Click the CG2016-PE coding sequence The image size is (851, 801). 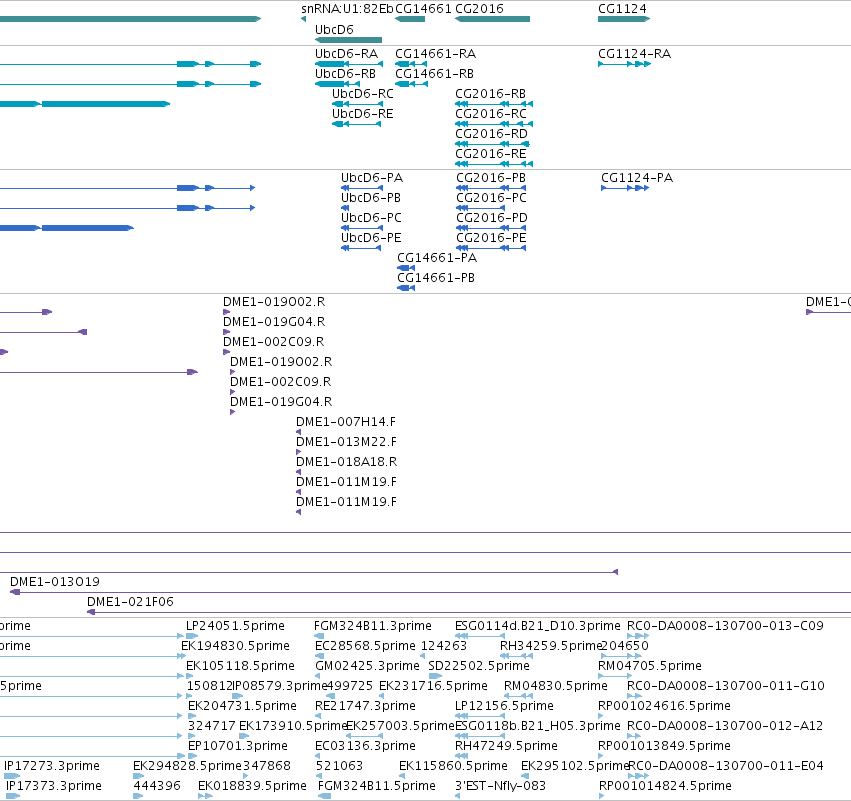[x=491, y=249]
